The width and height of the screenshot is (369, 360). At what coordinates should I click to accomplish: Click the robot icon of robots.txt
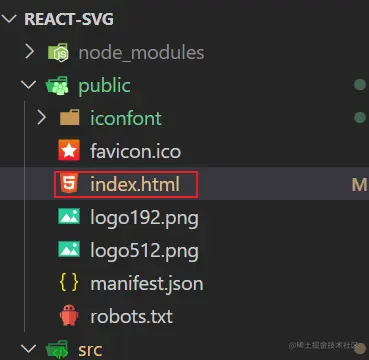[69, 314]
